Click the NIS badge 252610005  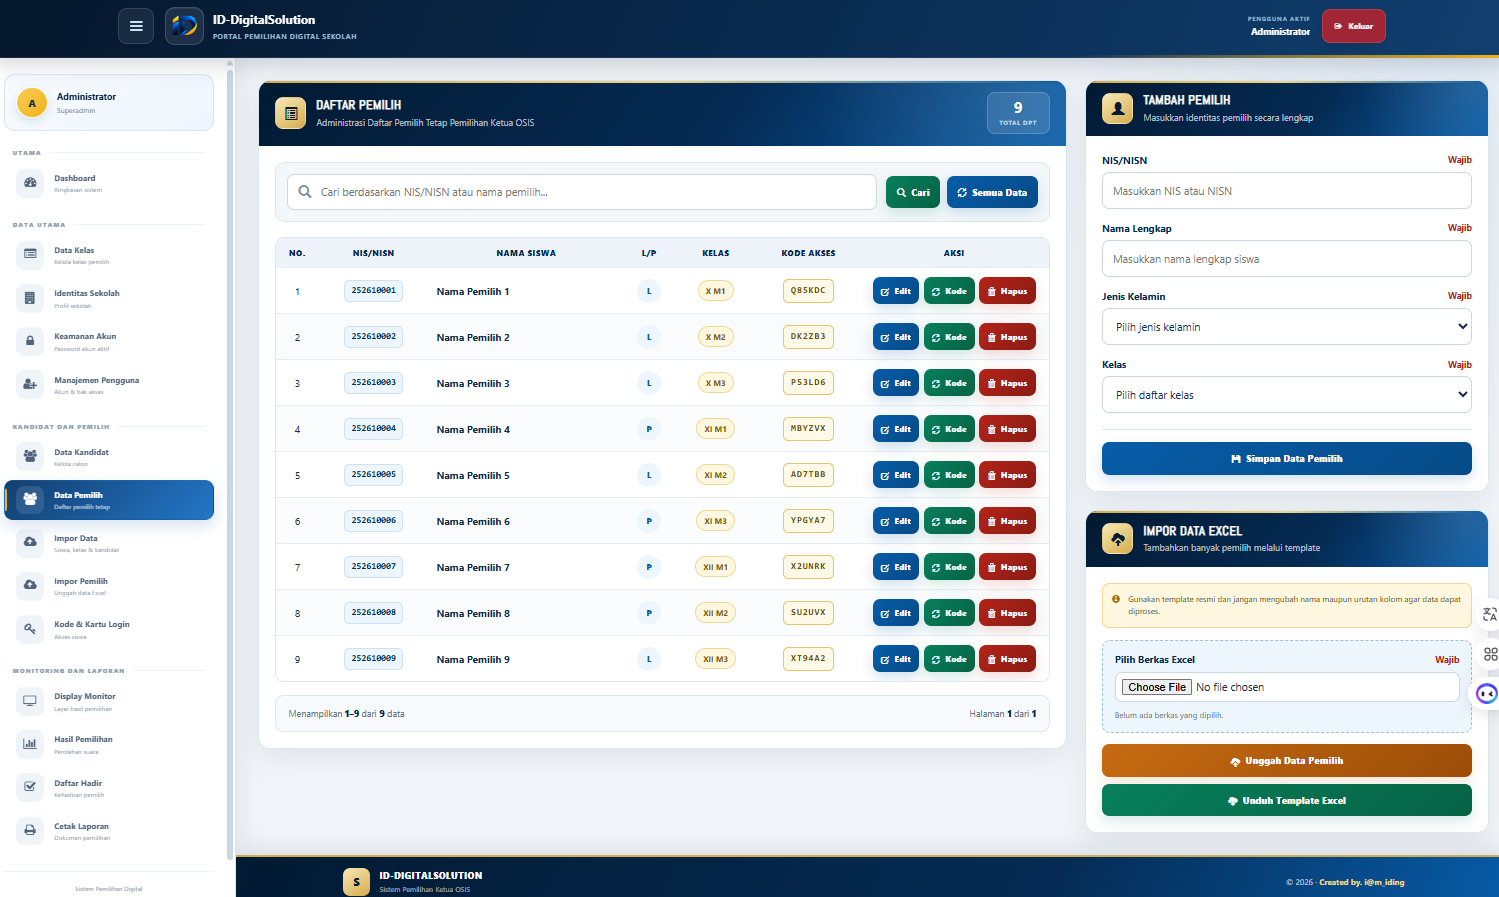pos(373,475)
